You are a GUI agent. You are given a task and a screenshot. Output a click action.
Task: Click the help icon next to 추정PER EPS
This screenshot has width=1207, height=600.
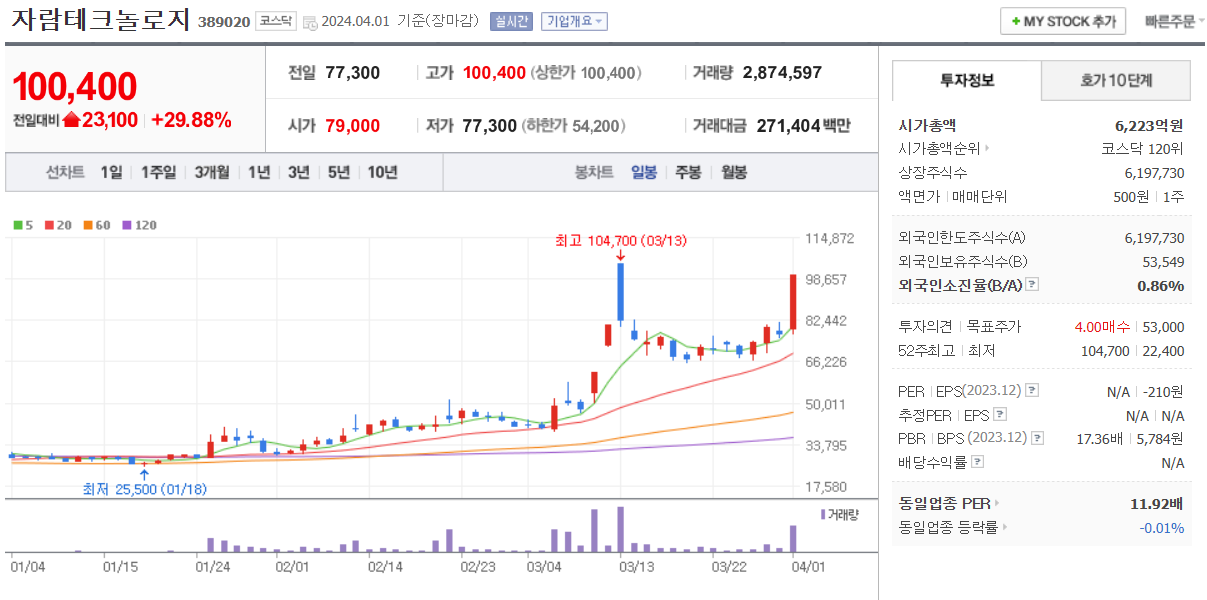[1000, 415]
